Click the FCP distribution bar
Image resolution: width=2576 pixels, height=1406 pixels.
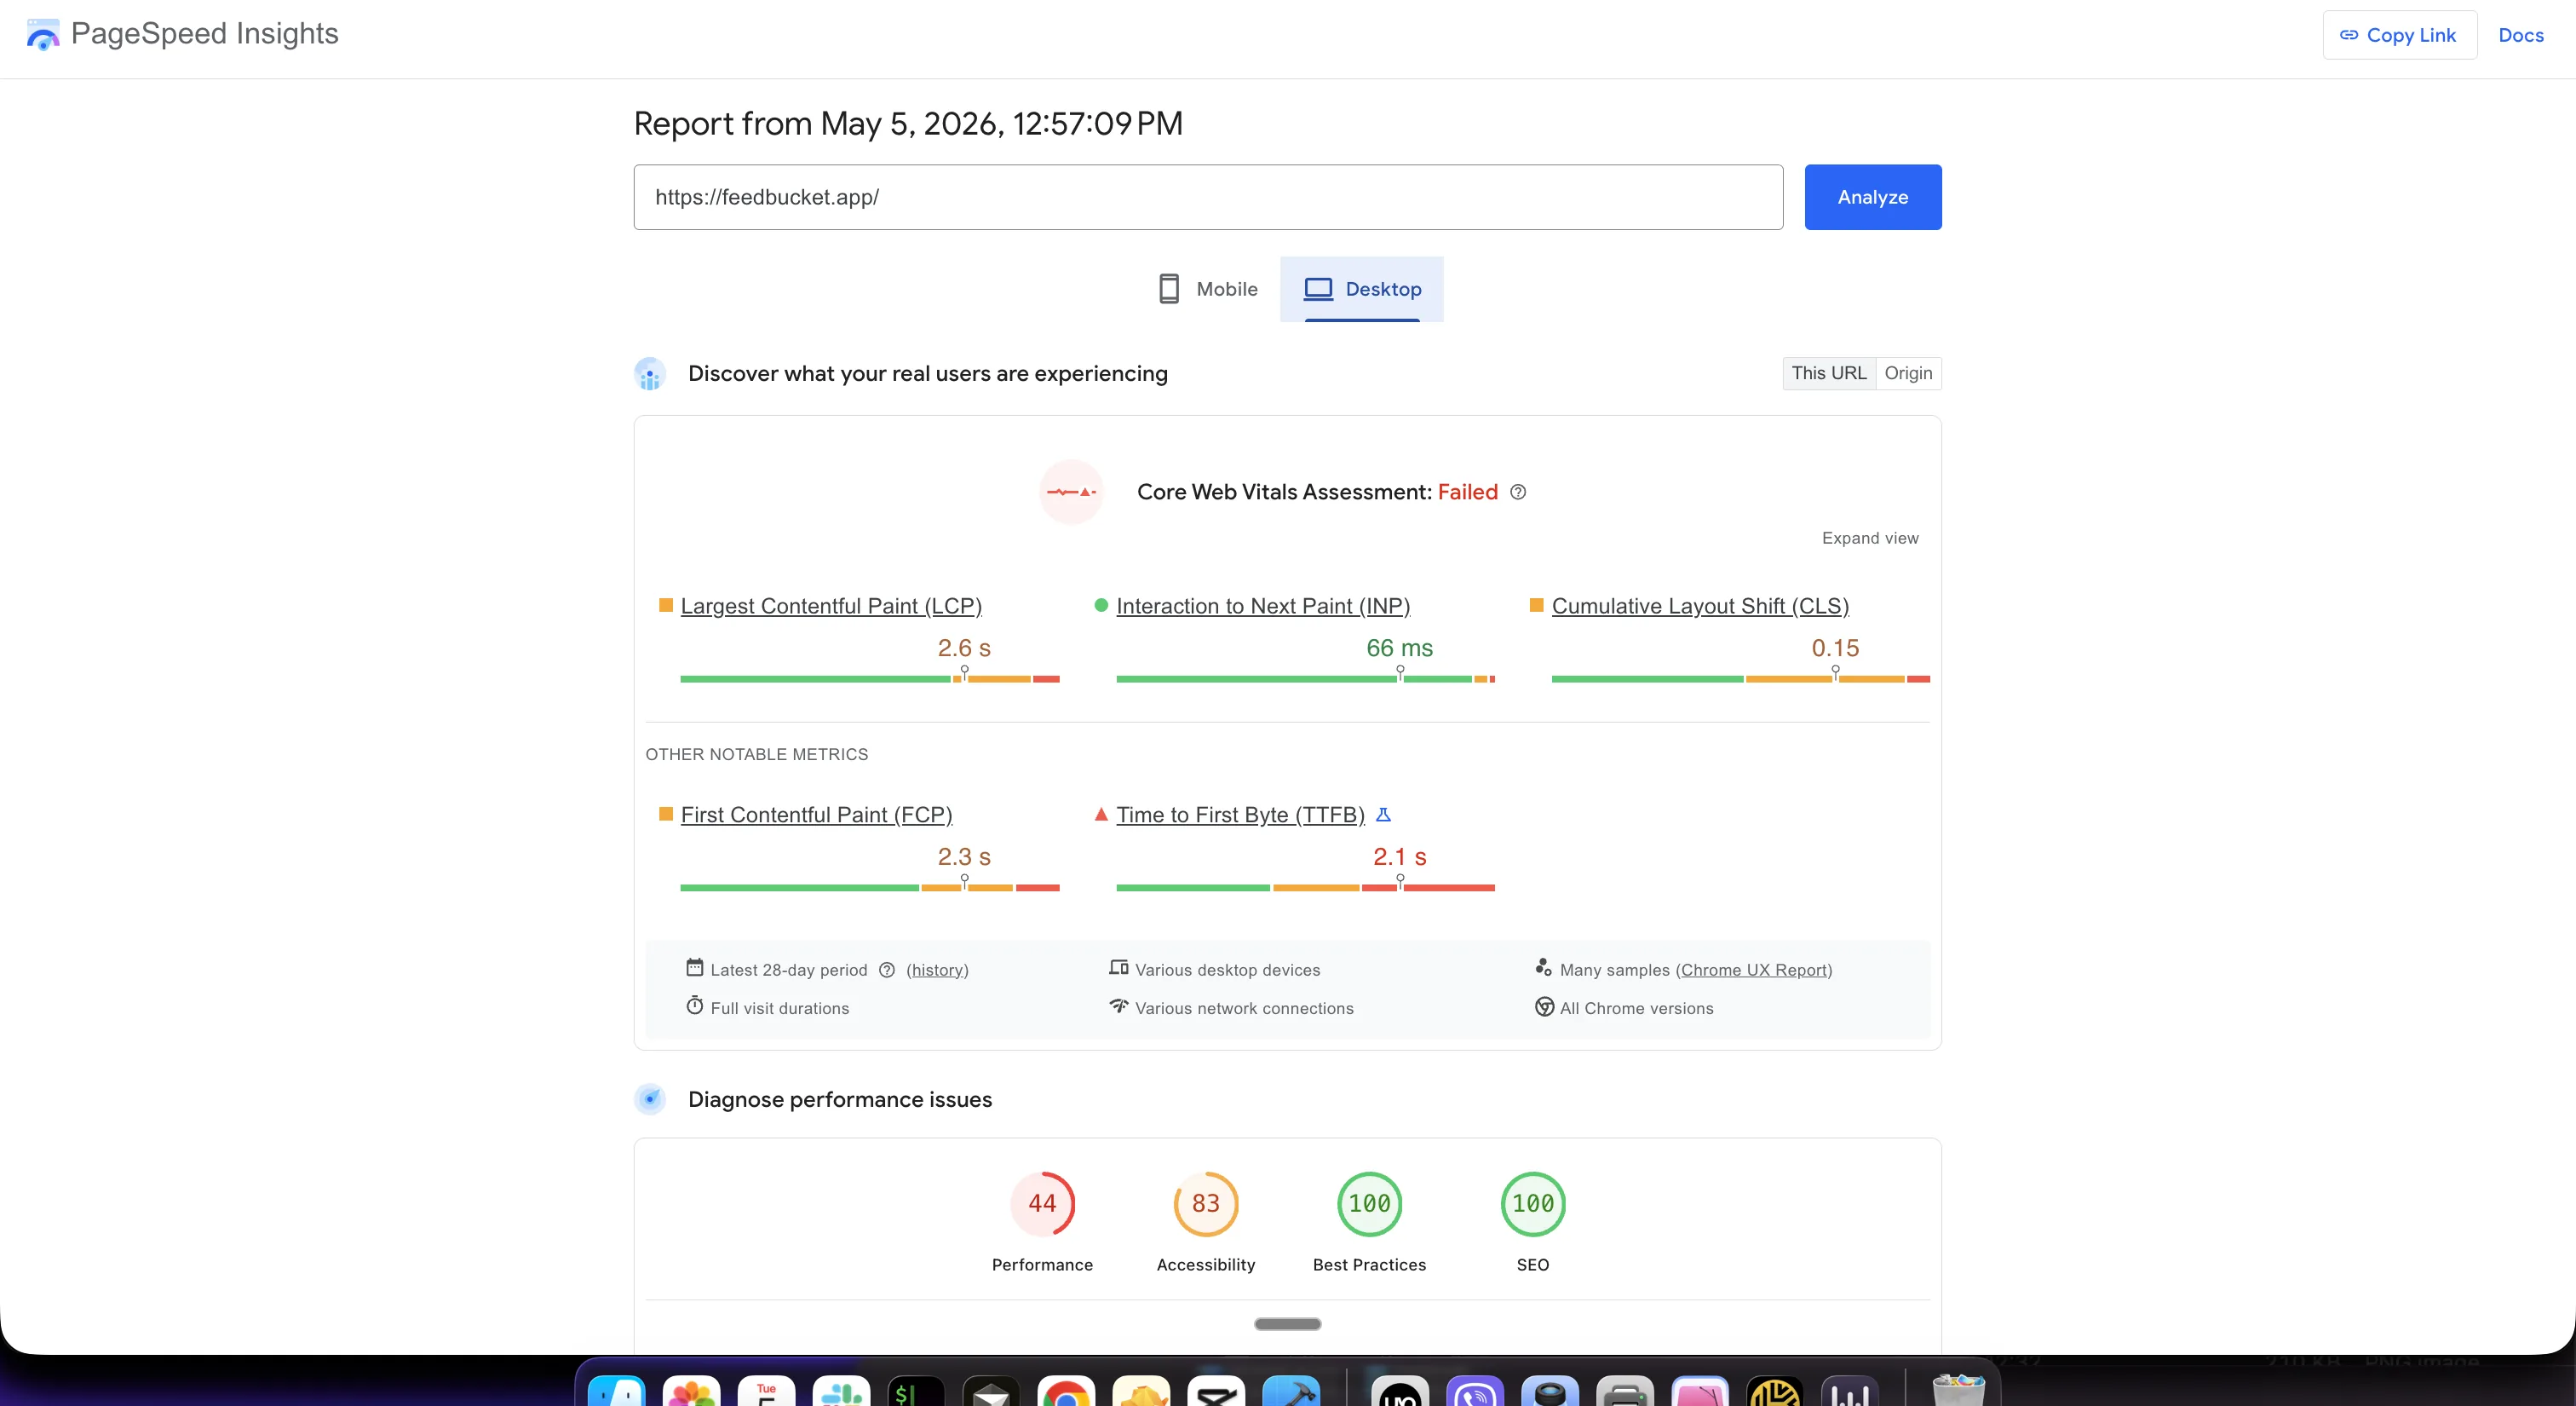point(870,888)
